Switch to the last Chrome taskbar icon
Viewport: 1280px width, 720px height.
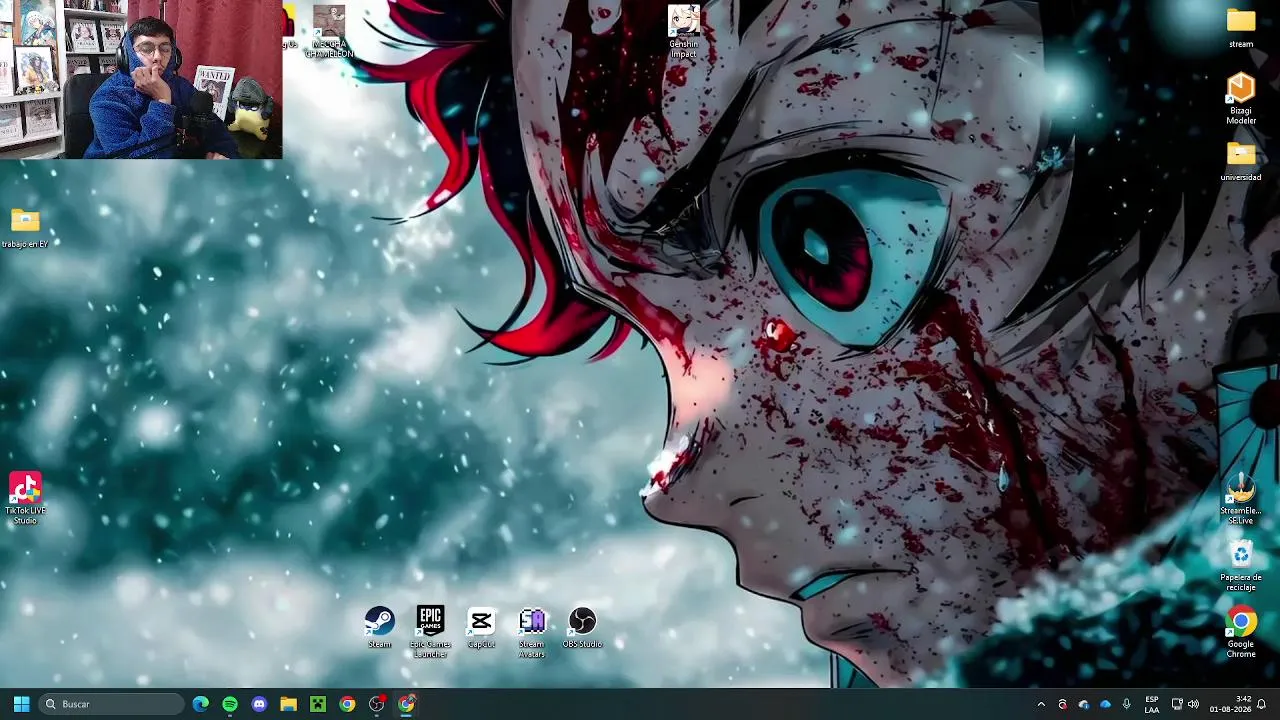point(406,704)
